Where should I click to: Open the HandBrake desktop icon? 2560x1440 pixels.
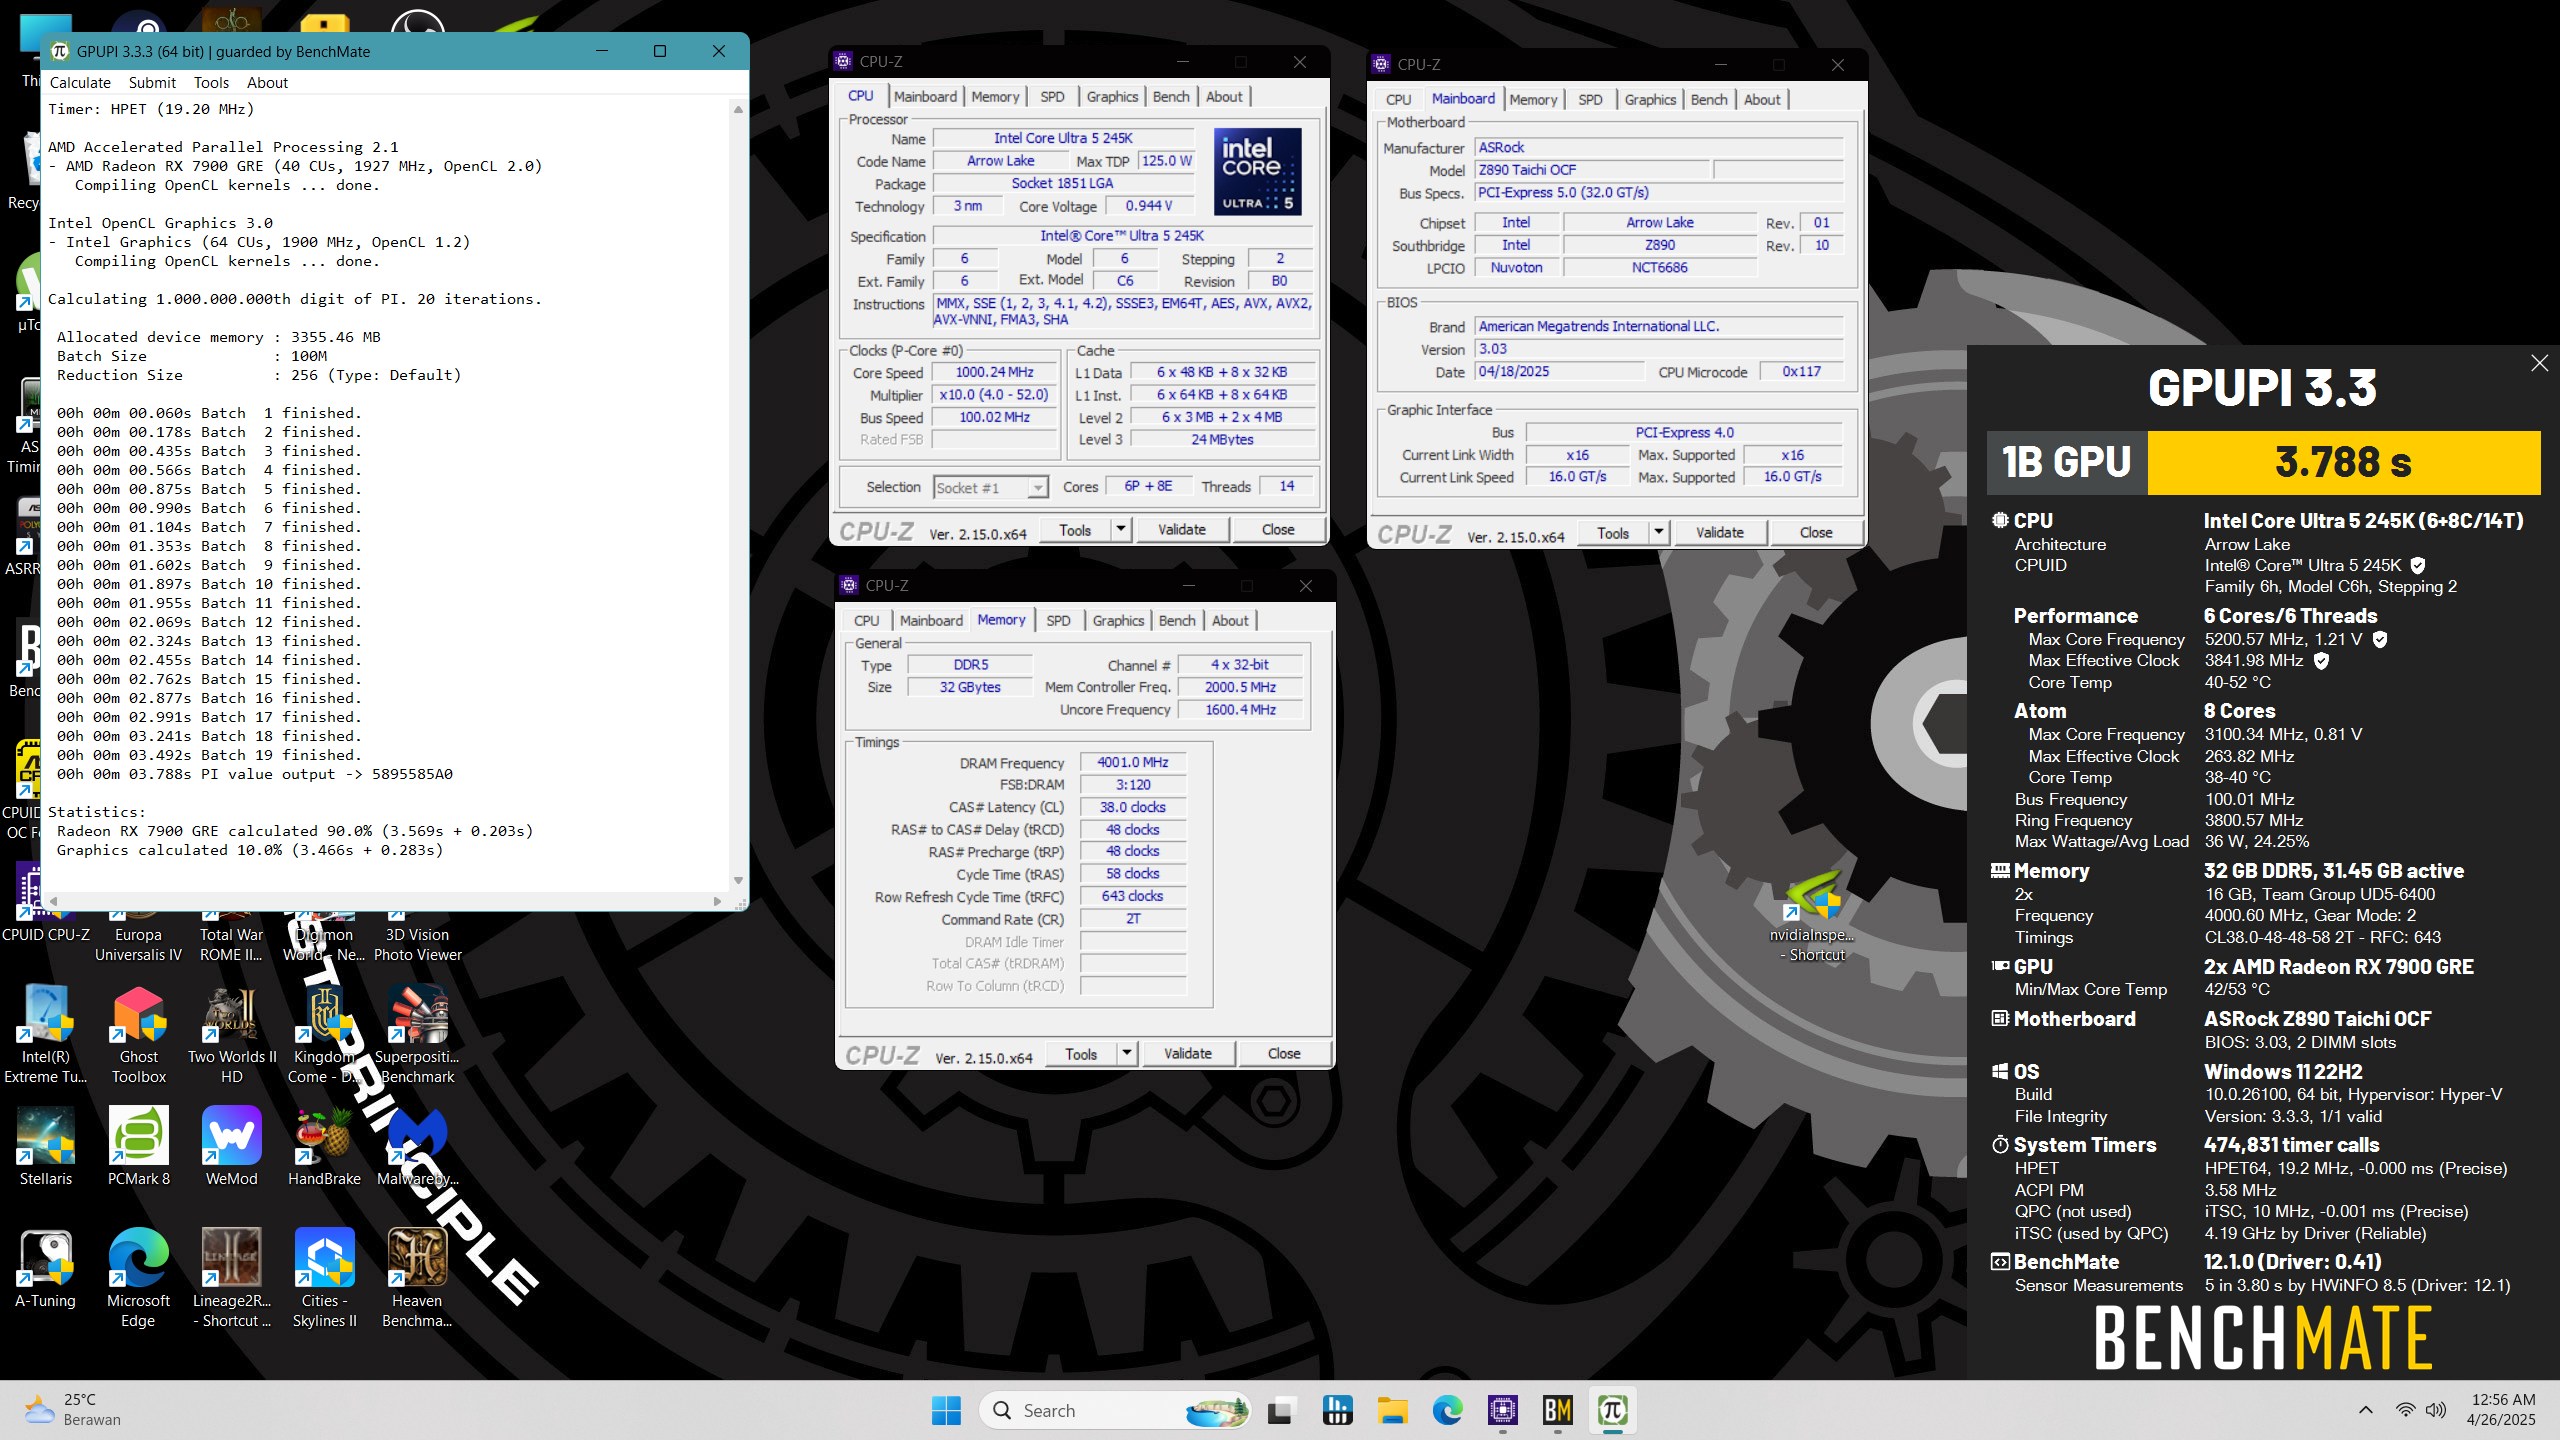point(324,1147)
